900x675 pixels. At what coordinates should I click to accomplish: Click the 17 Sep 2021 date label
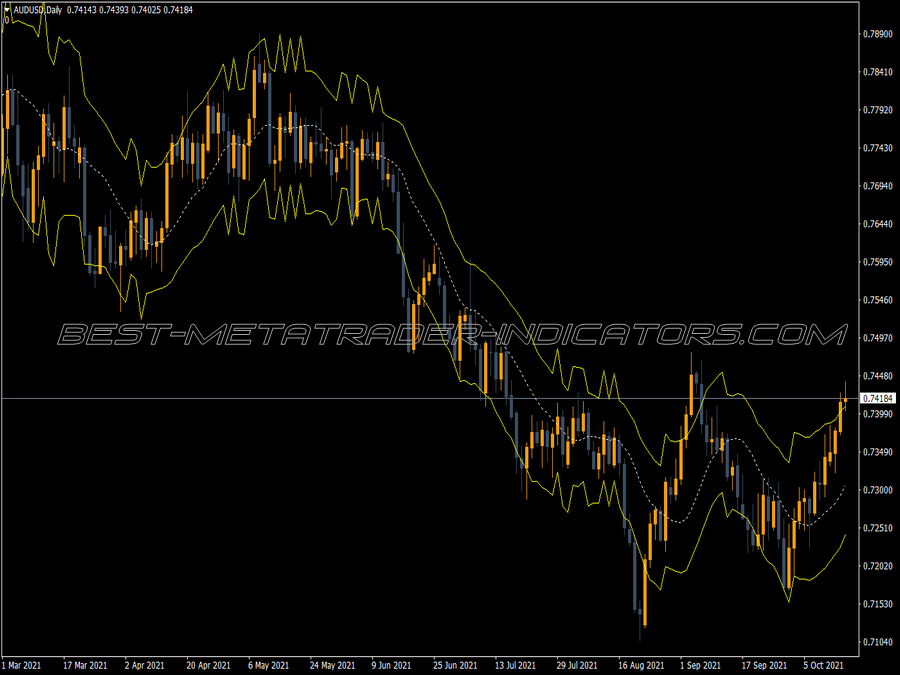point(763,665)
